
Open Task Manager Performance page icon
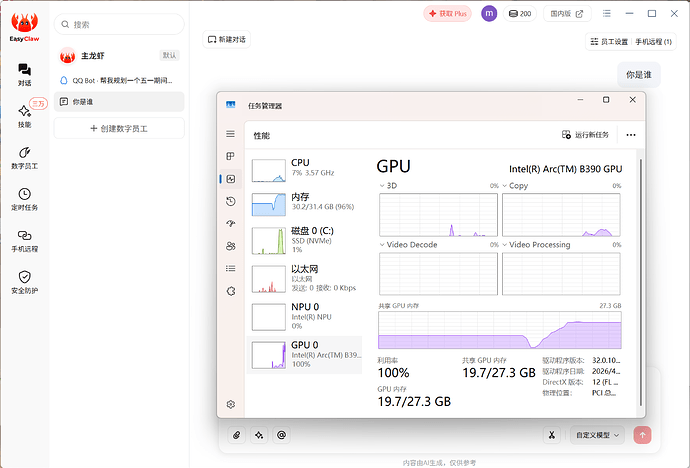click(231, 179)
